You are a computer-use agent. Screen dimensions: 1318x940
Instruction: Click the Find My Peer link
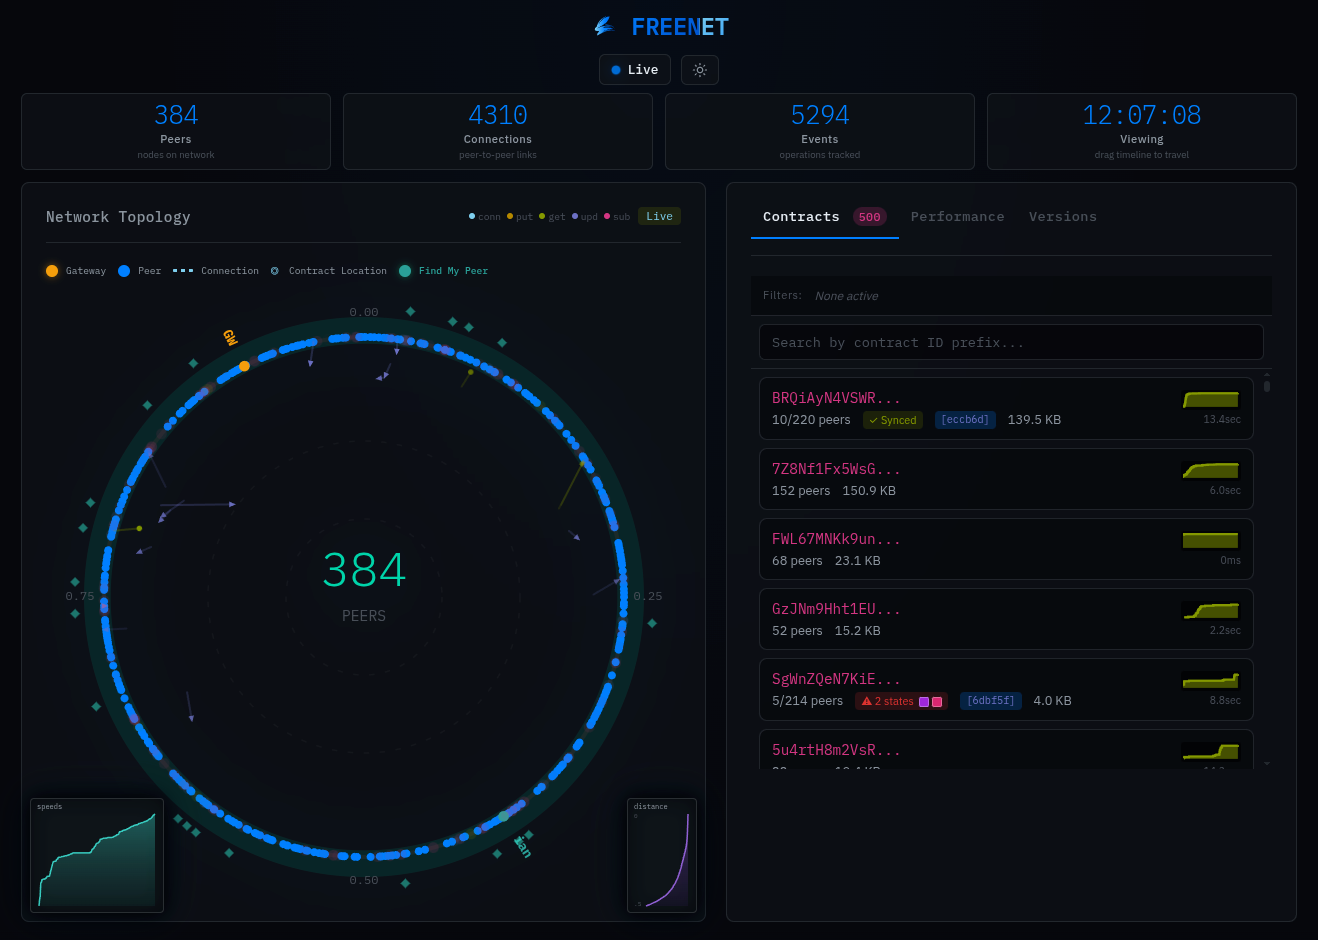(453, 271)
